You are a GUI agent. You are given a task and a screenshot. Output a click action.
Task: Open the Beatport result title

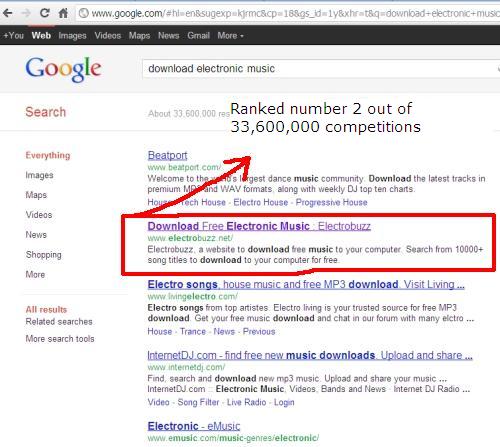click(x=167, y=155)
